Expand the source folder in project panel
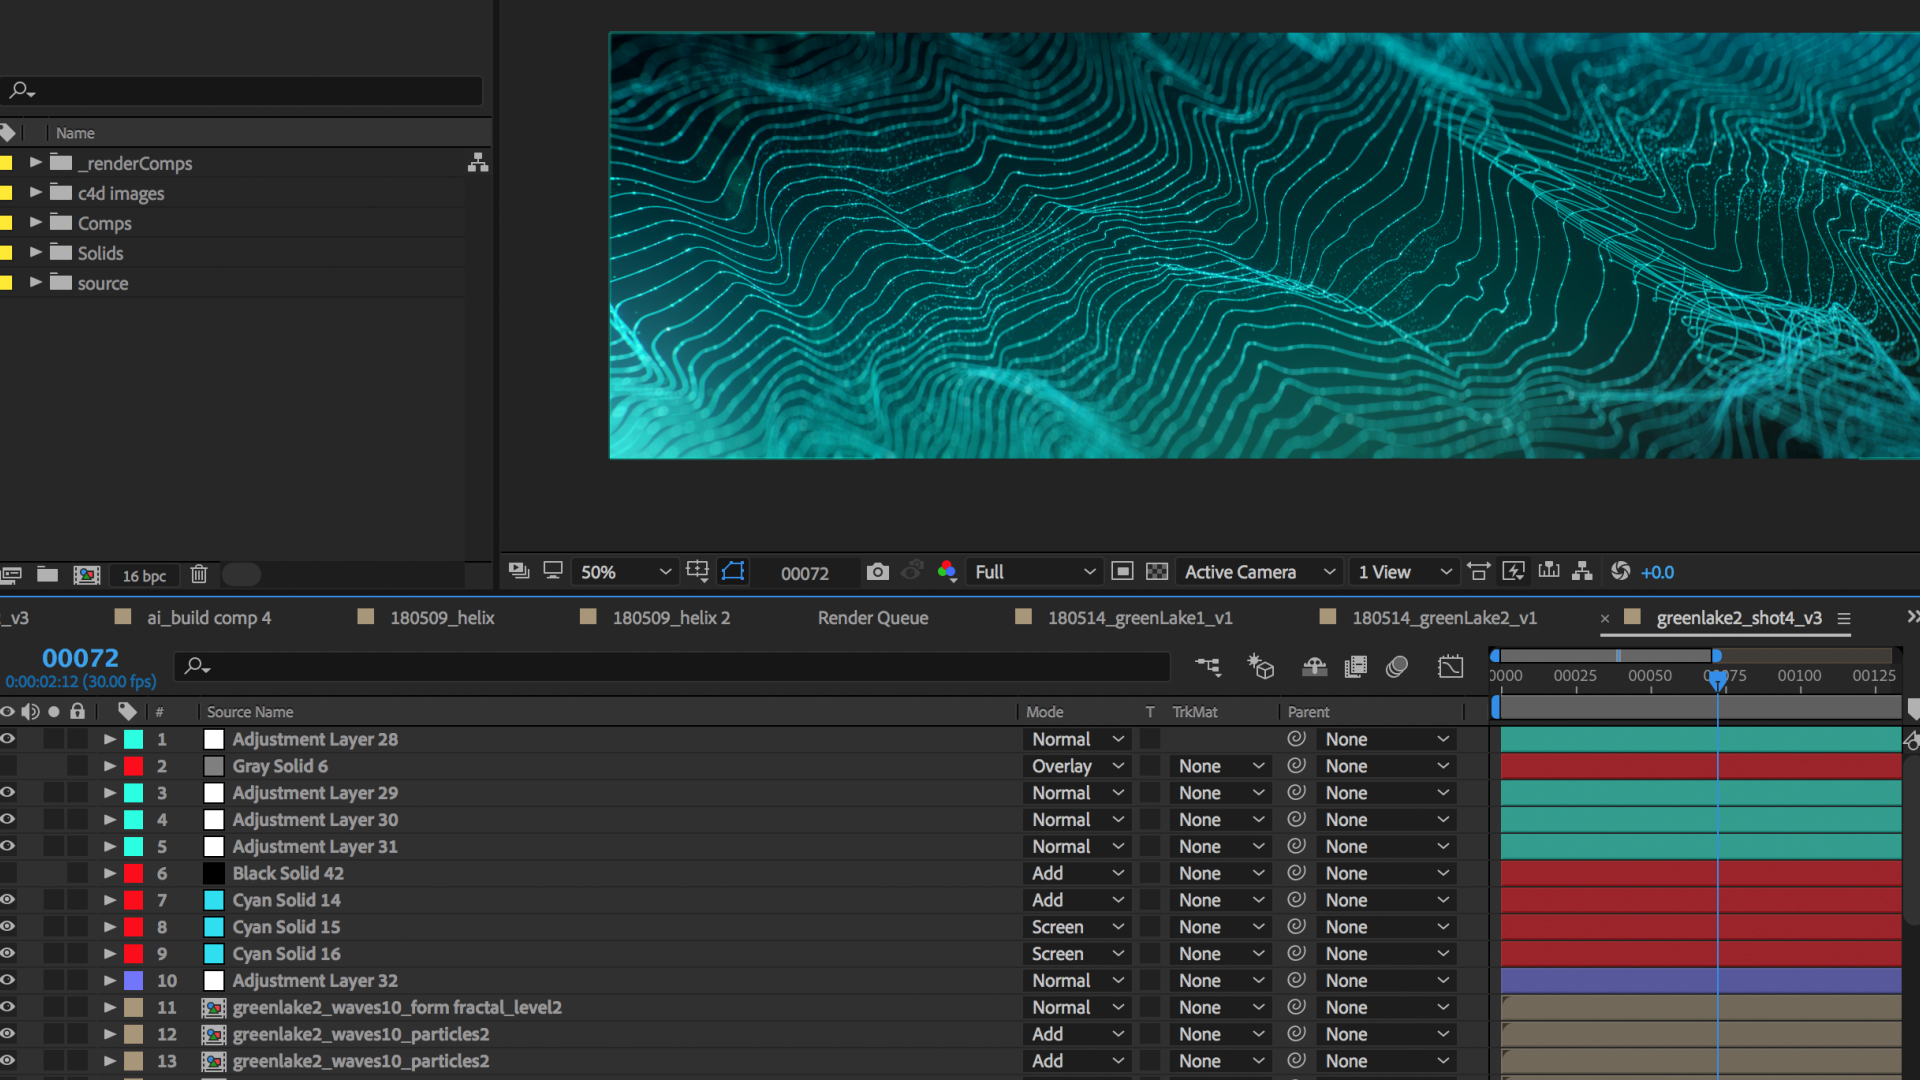 [36, 282]
